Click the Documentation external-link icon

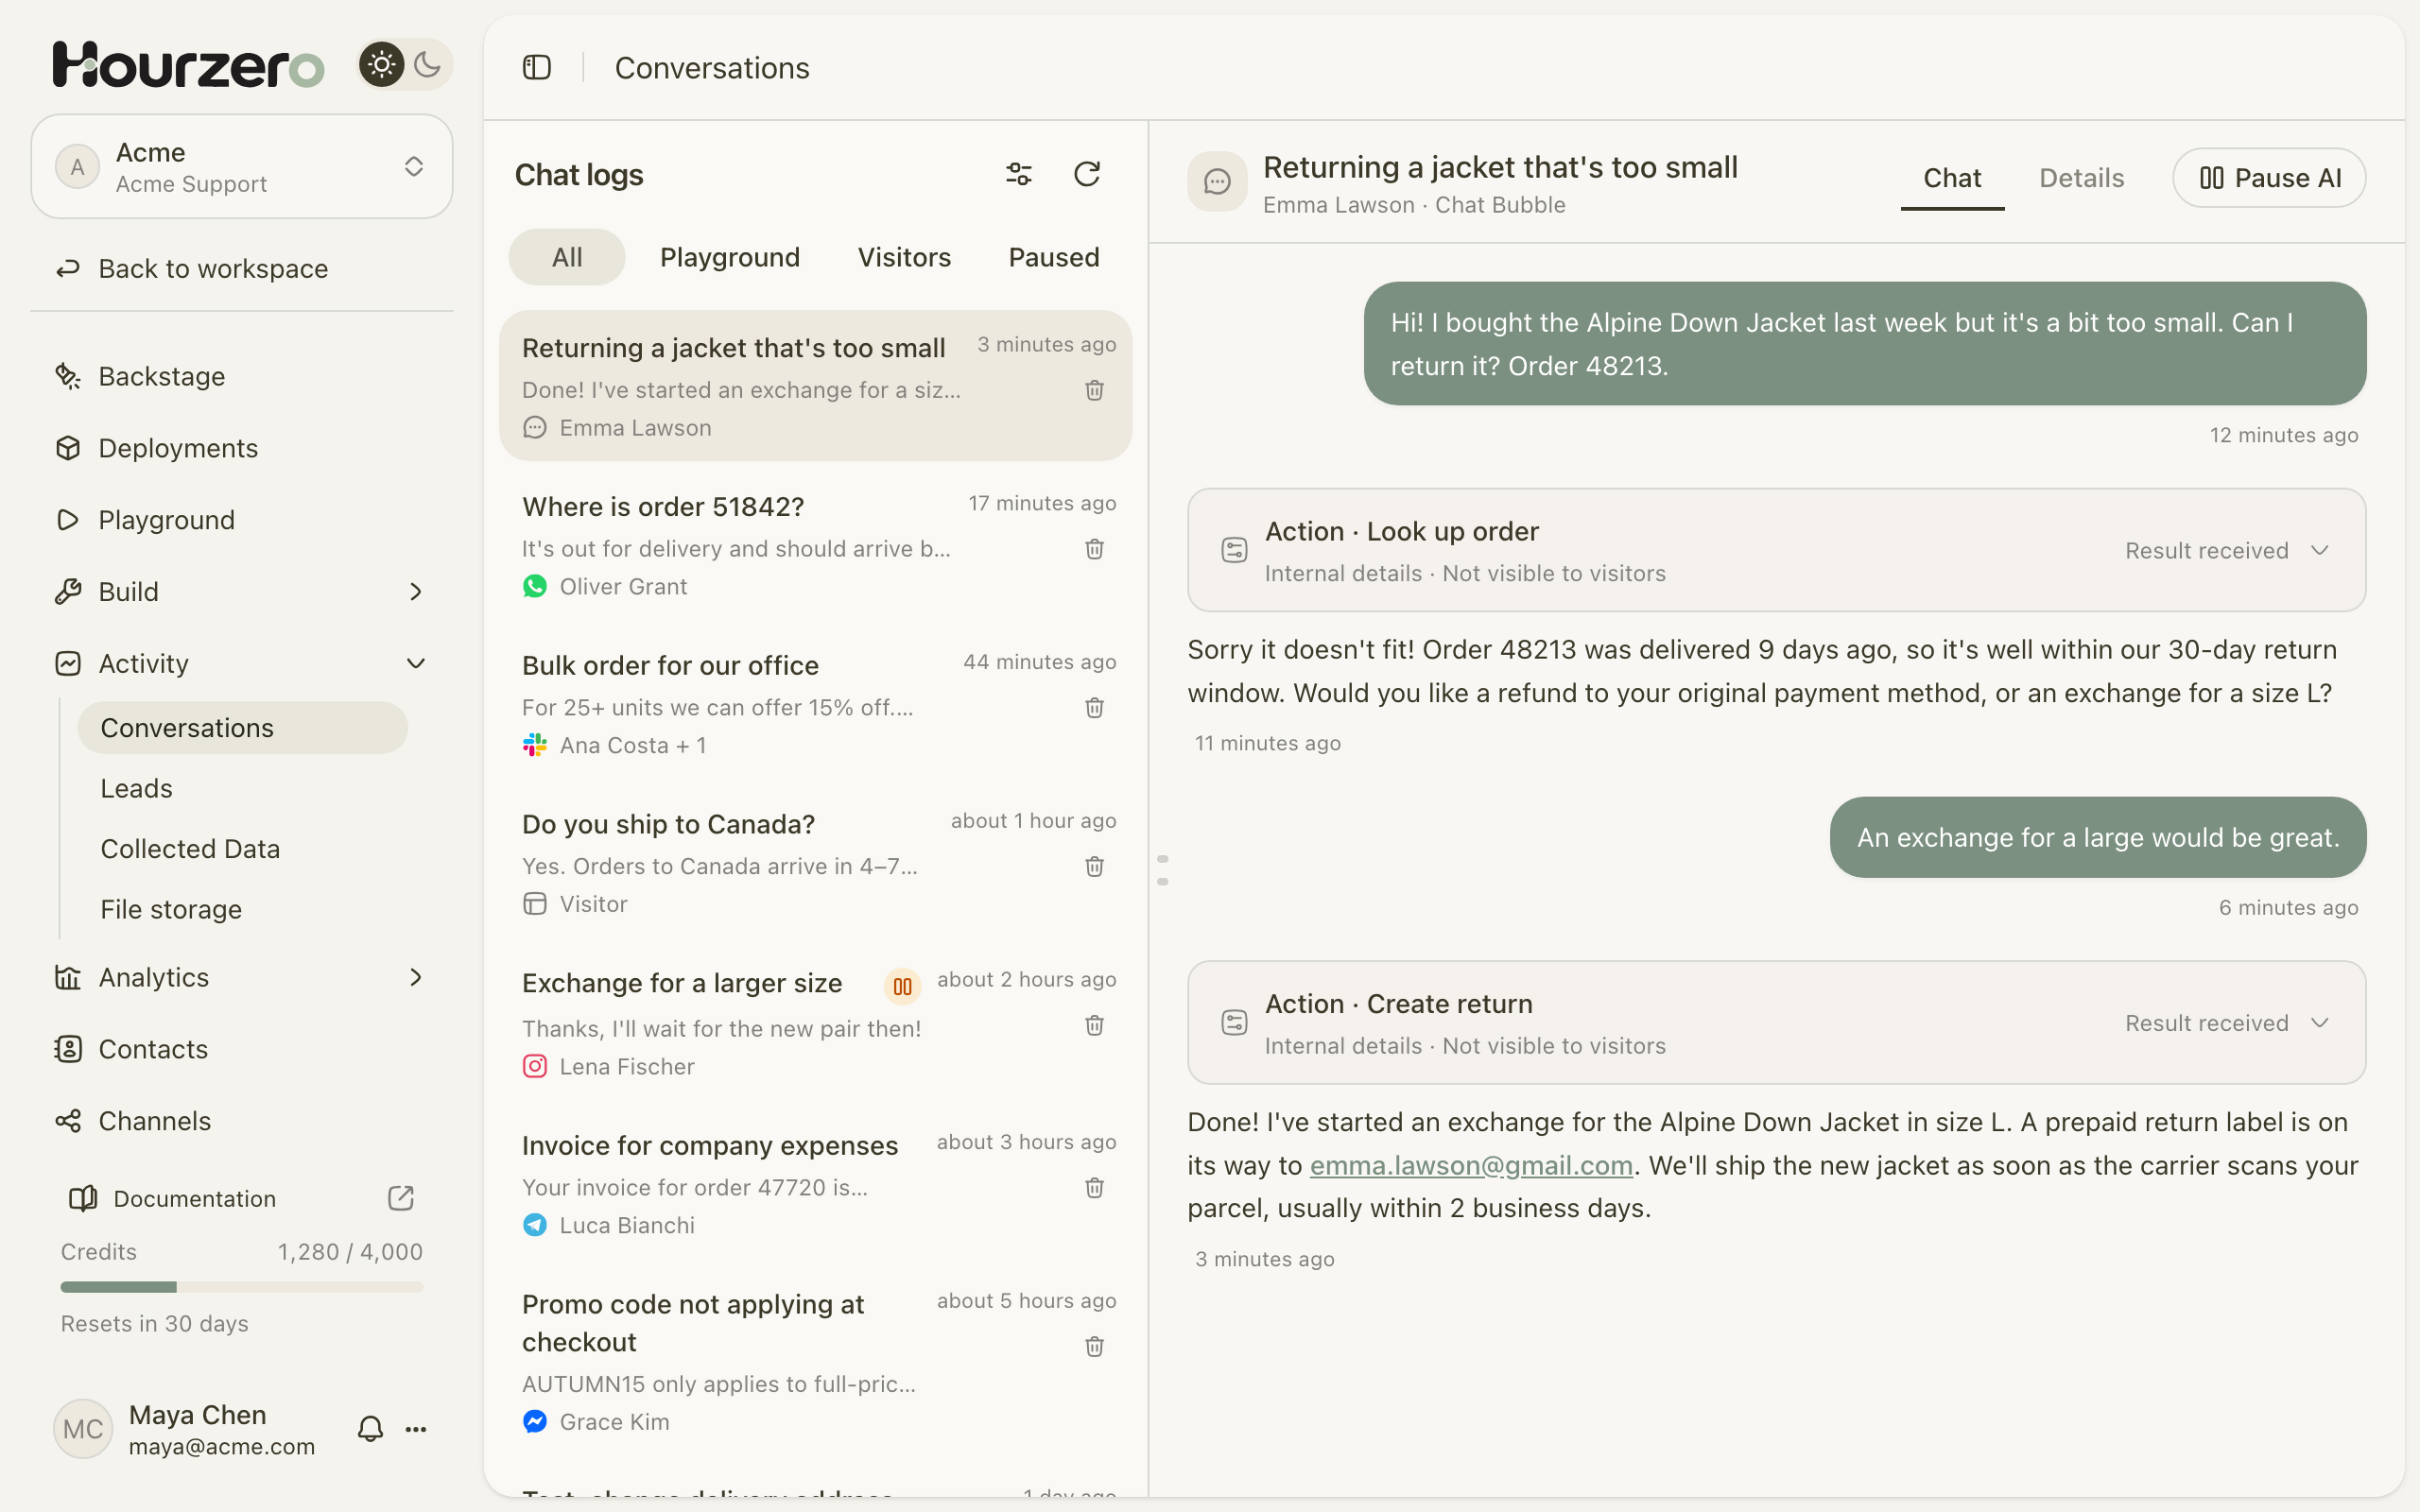point(401,1198)
